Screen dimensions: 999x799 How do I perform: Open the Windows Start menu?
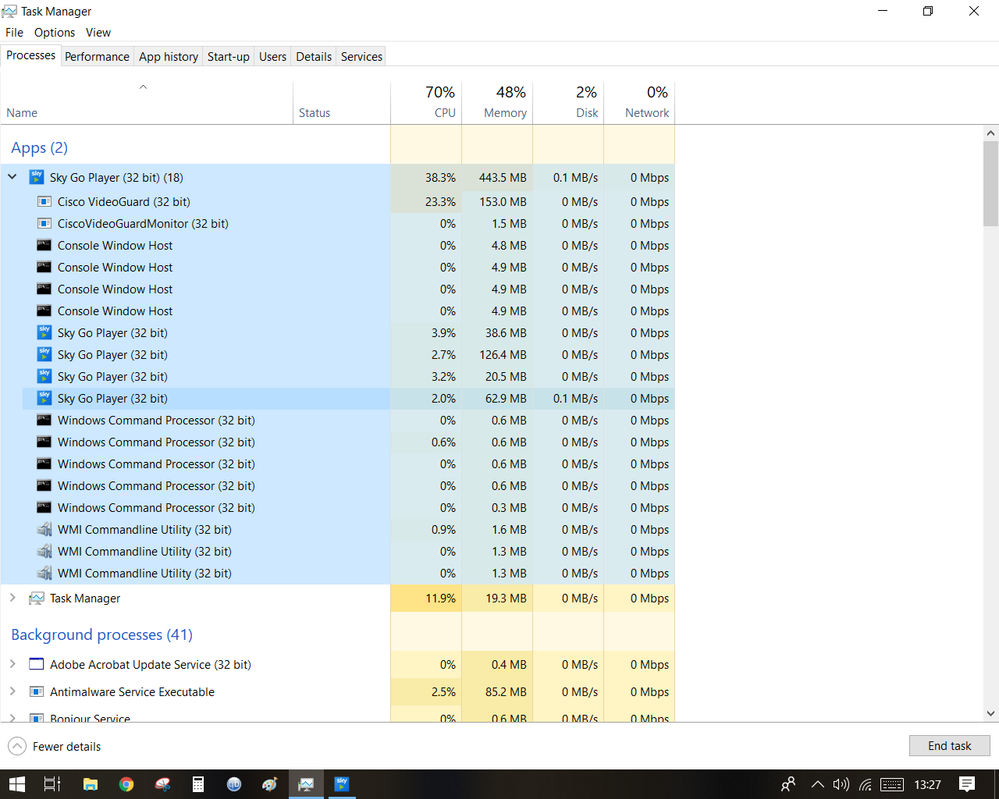[x=17, y=784]
